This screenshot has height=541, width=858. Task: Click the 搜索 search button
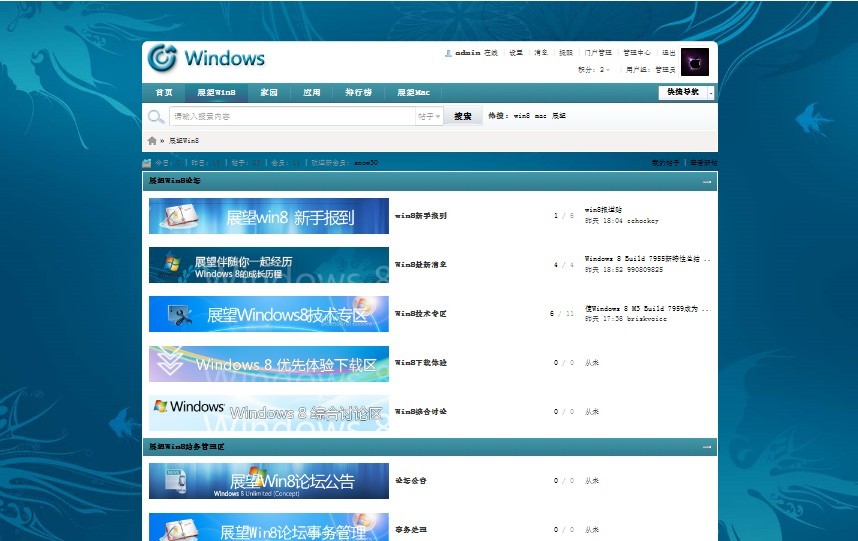click(463, 116)
